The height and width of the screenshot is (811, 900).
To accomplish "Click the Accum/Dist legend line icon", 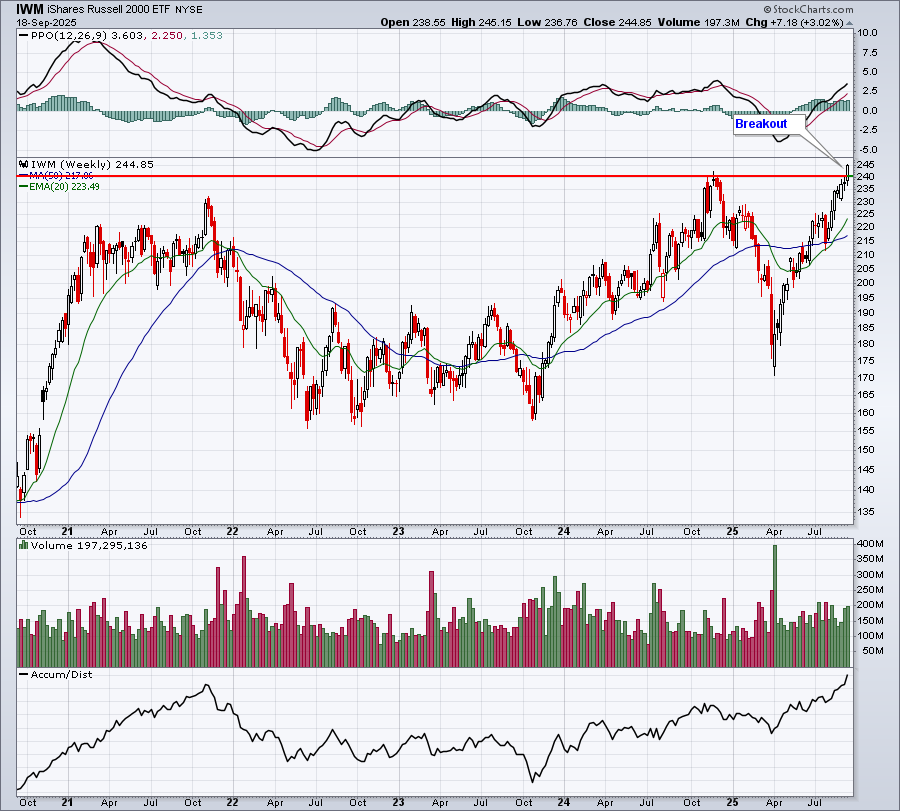I will tap(24, 674).
